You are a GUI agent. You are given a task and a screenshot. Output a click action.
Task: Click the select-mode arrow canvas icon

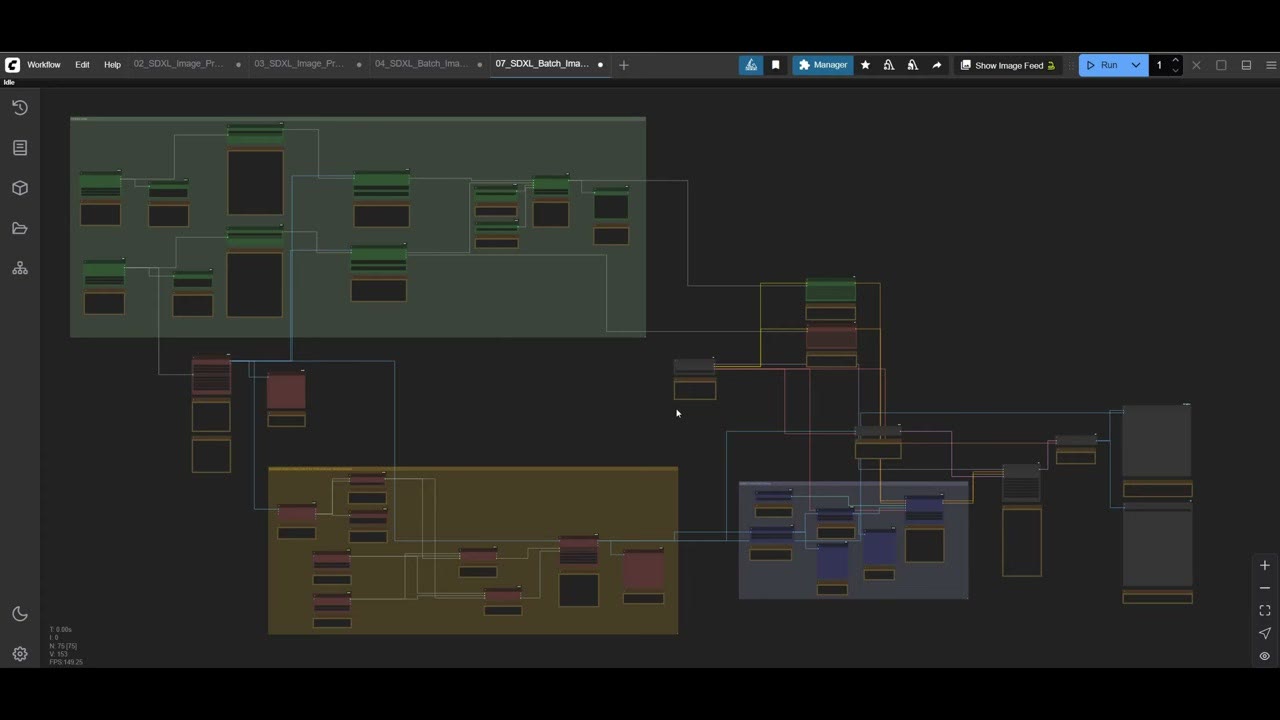pos(1265,633)
